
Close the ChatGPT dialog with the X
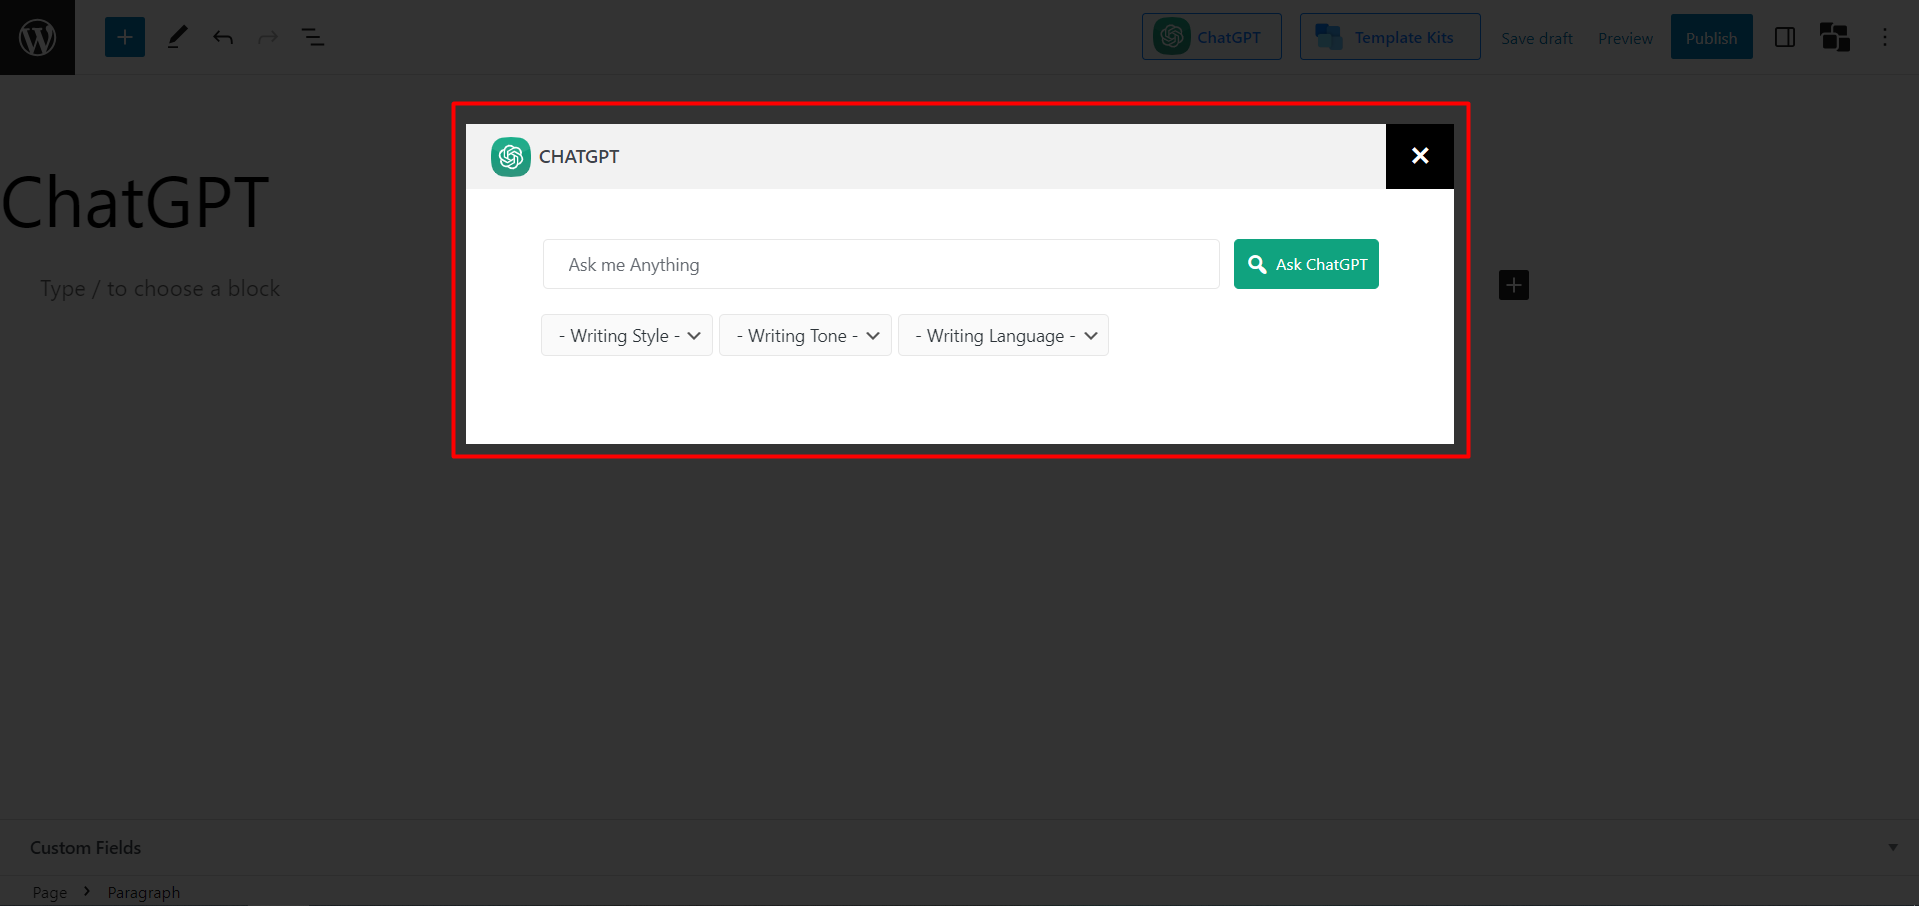click(1419, 156)
